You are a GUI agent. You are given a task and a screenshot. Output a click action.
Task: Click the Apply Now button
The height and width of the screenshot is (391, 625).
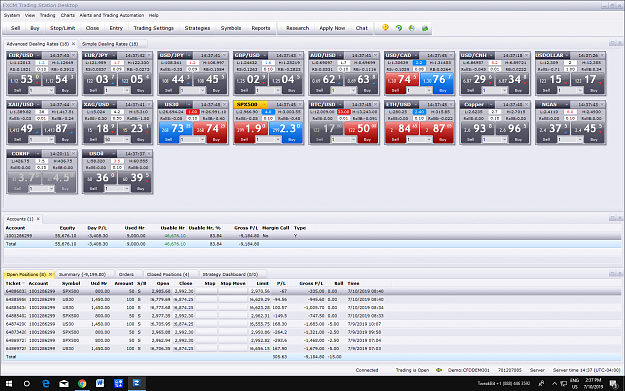332,28
